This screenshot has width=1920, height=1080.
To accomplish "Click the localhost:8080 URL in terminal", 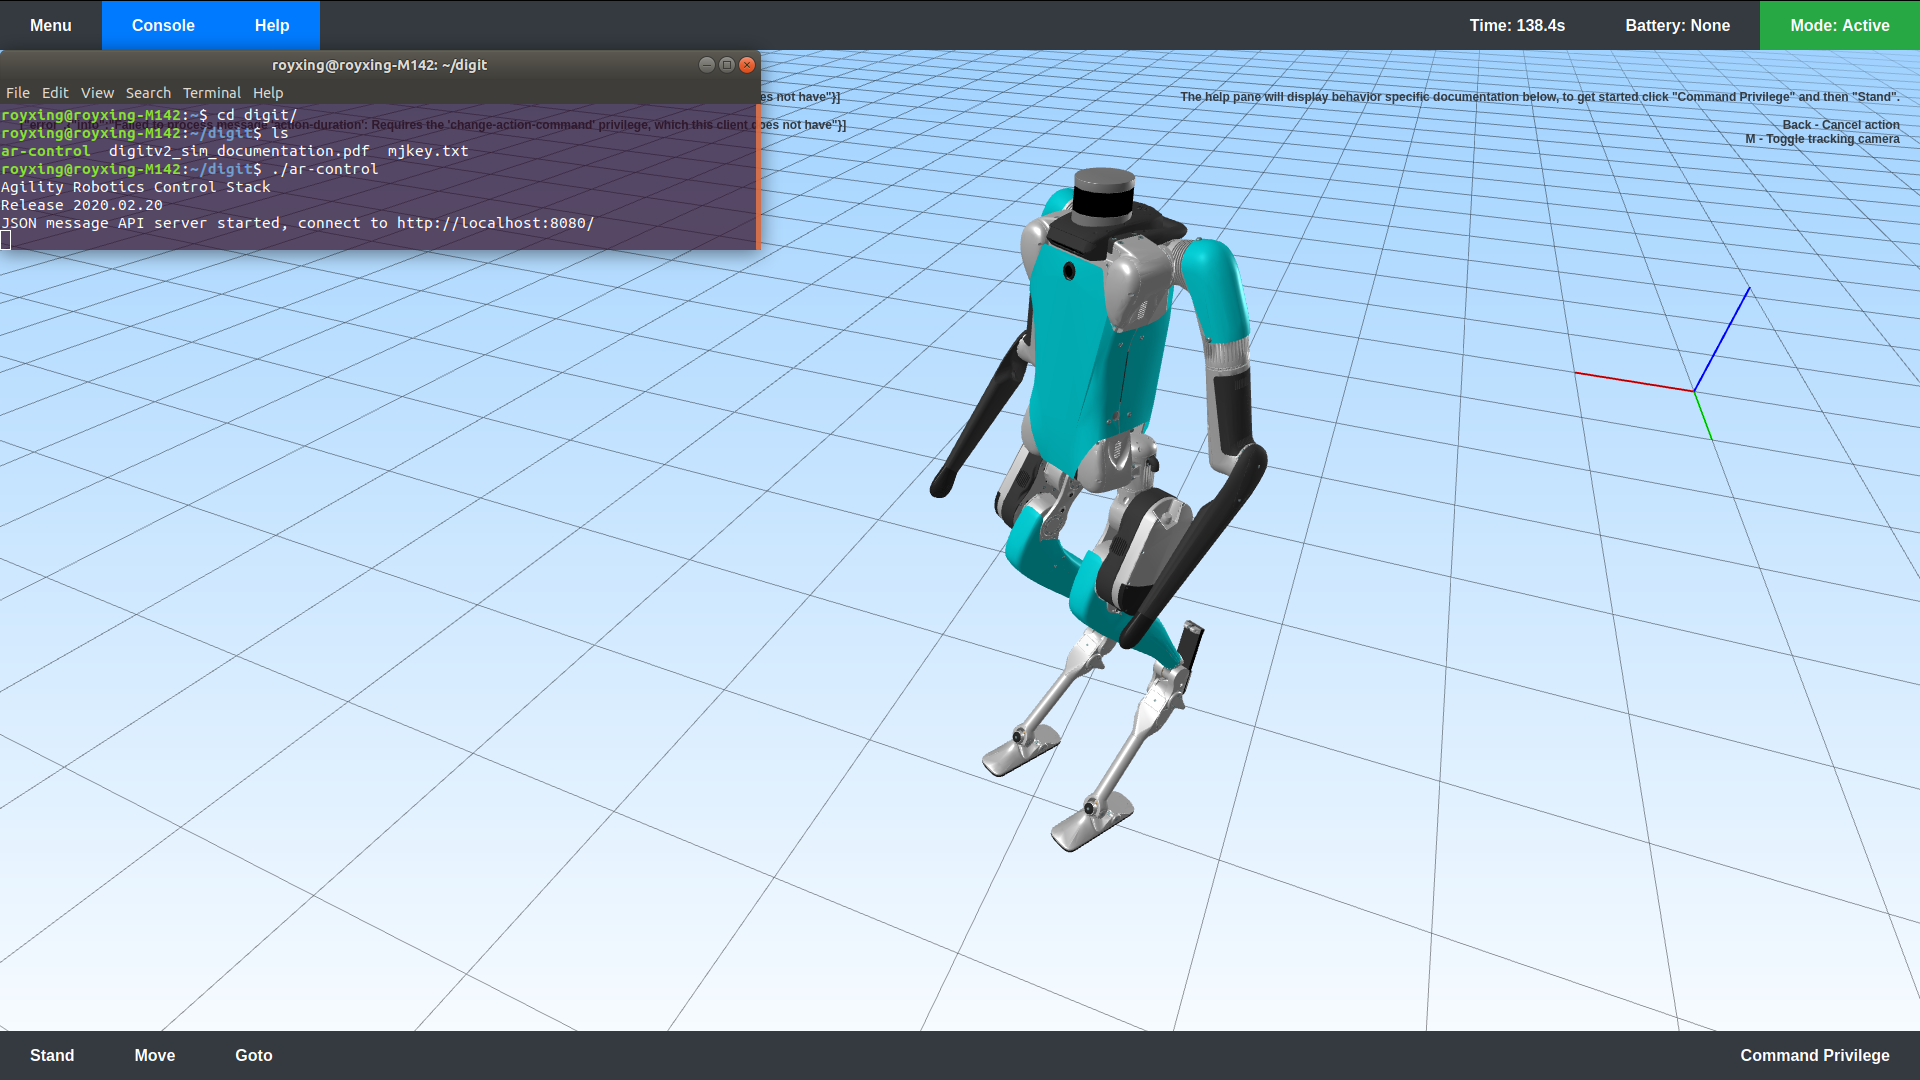I will point(495,223).
